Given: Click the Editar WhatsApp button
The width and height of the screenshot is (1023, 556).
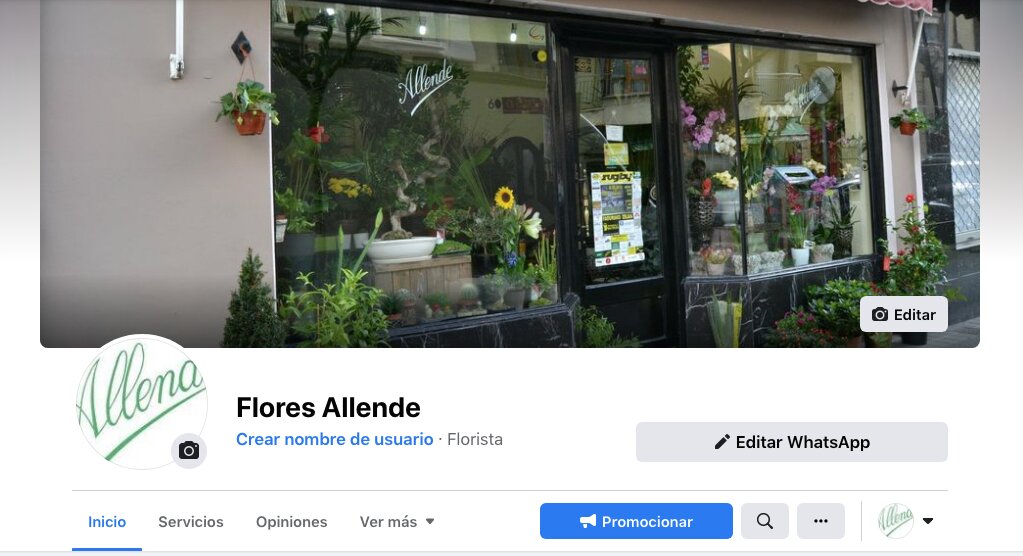Looking at the screenshot, I should [x=791, y=442].
